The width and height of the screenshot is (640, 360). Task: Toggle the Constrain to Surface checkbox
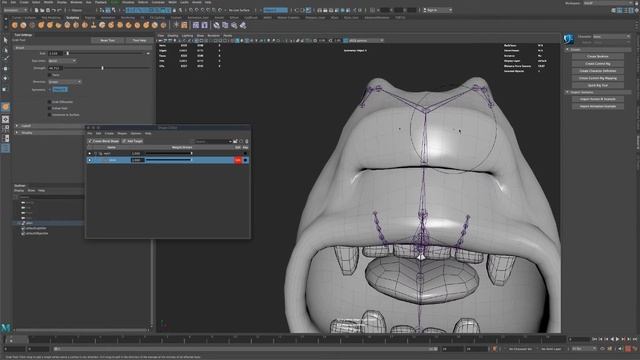coord(49,115)
